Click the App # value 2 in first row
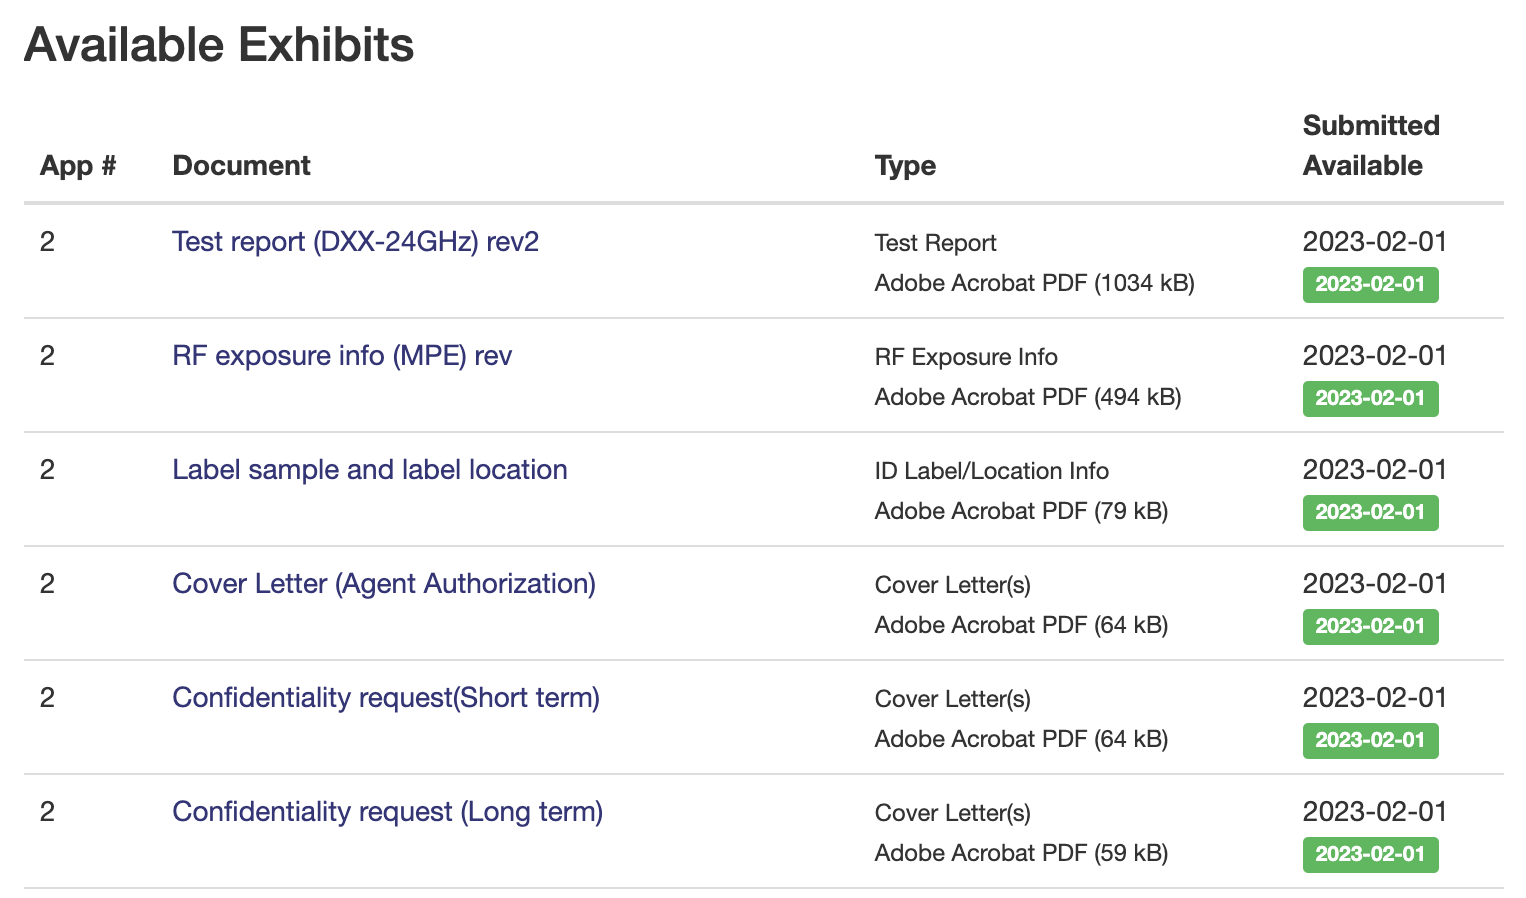The image size is (1526, 898). pos(47,241)
